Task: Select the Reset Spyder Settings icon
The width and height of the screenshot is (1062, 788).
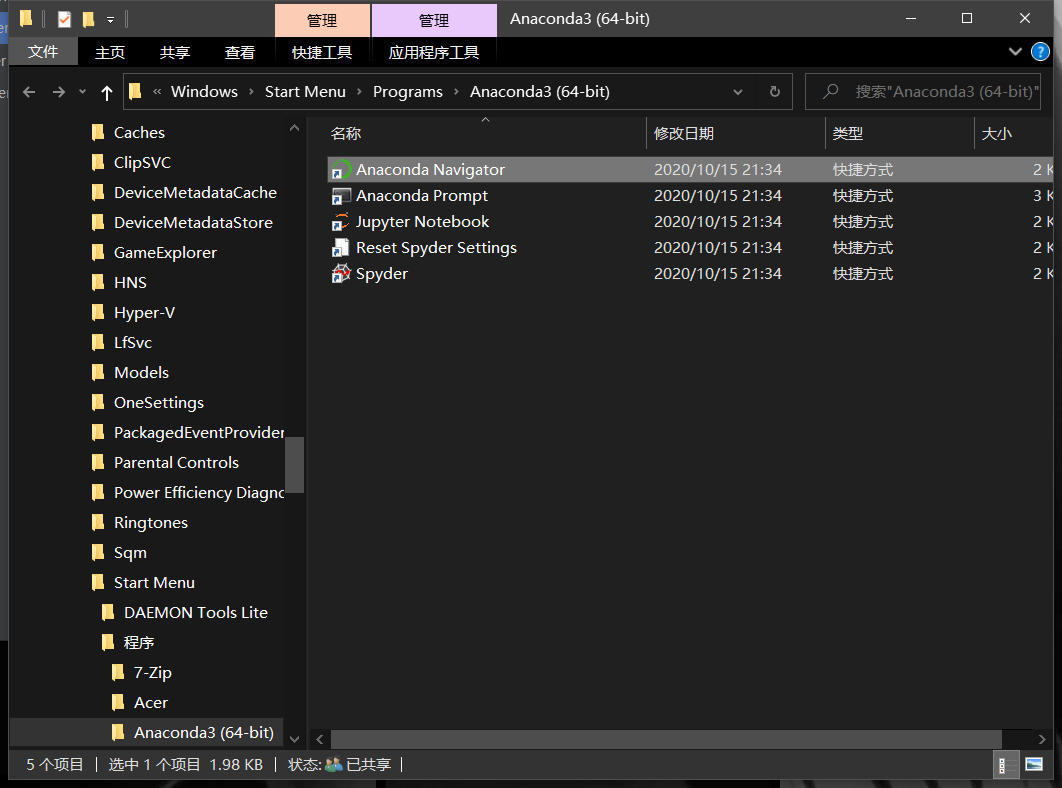Action: click(x=341, y=248)
